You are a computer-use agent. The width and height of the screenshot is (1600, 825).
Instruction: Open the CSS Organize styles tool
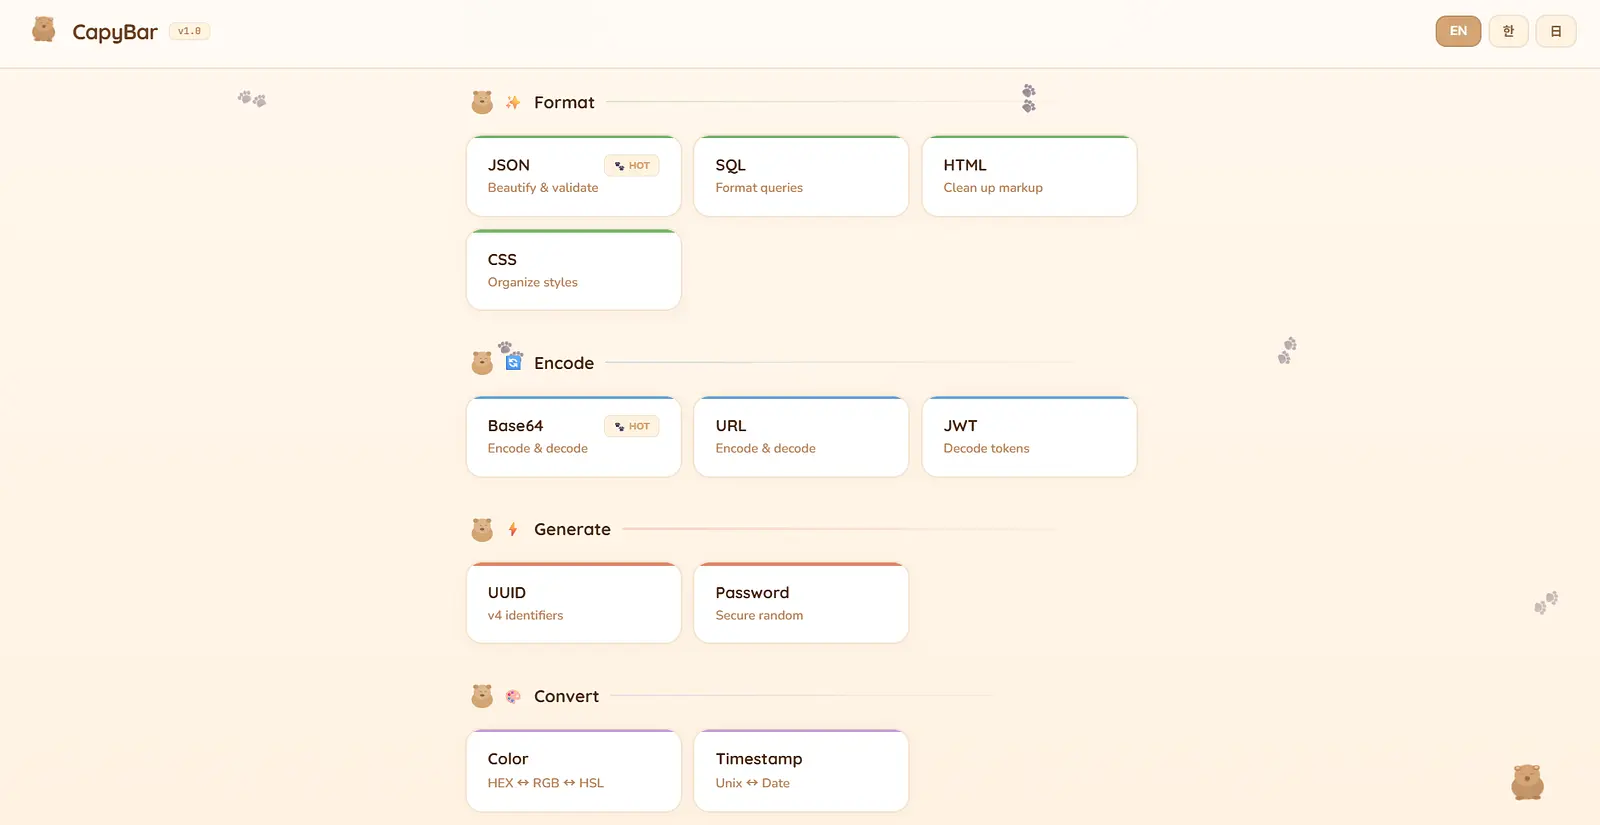[574, 270]
